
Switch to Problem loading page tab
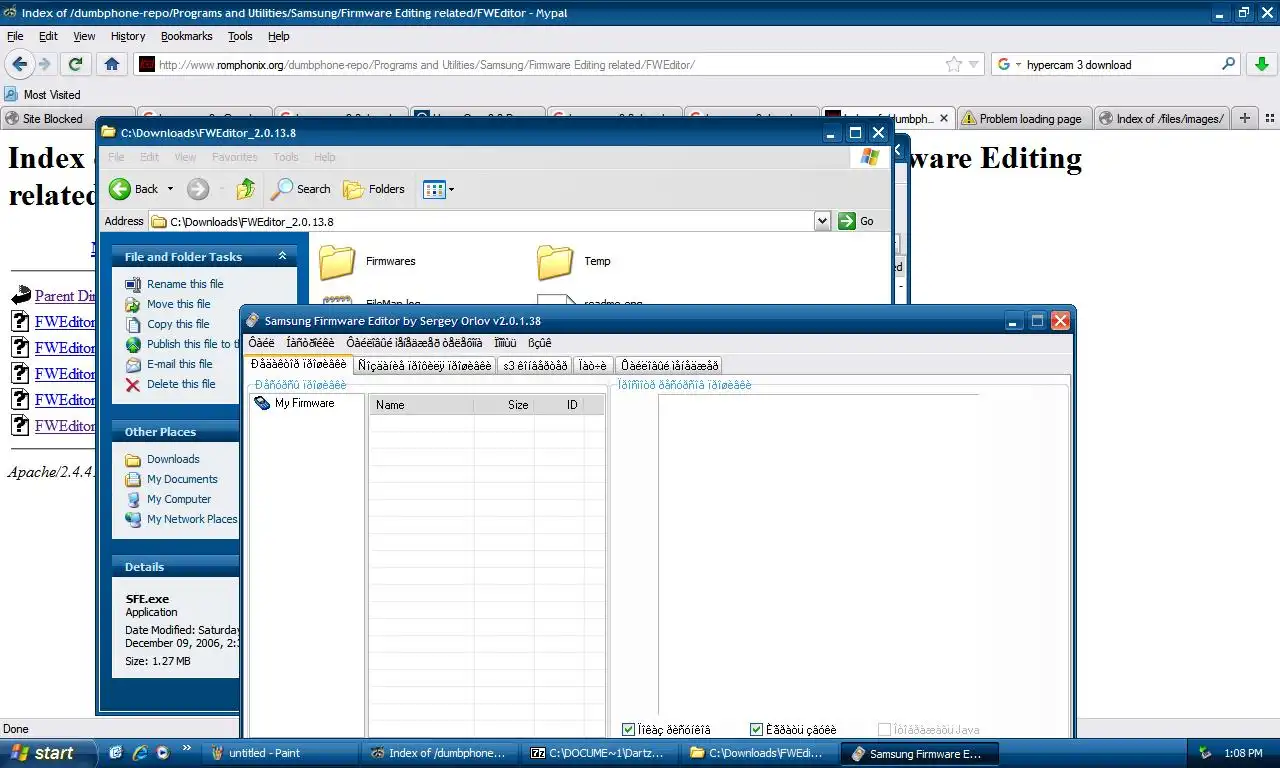pos(1024,118)
